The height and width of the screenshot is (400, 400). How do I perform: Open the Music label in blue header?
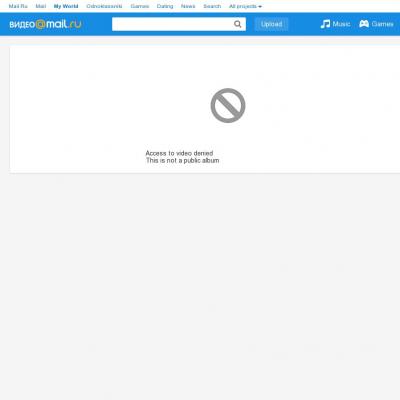tap(341, 24)
